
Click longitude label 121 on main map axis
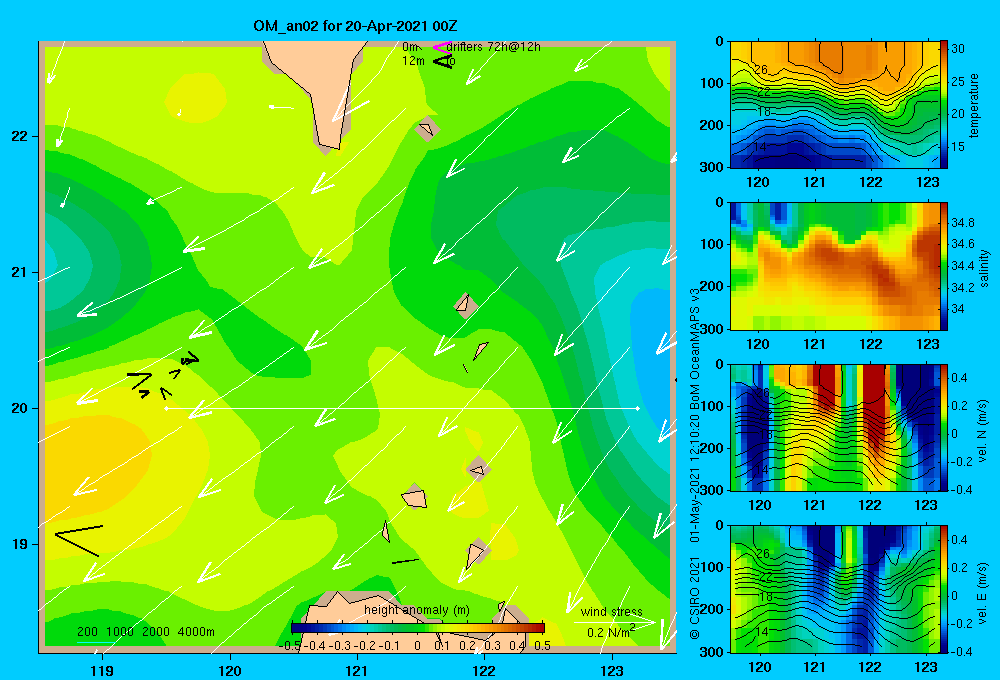point(357,670)
